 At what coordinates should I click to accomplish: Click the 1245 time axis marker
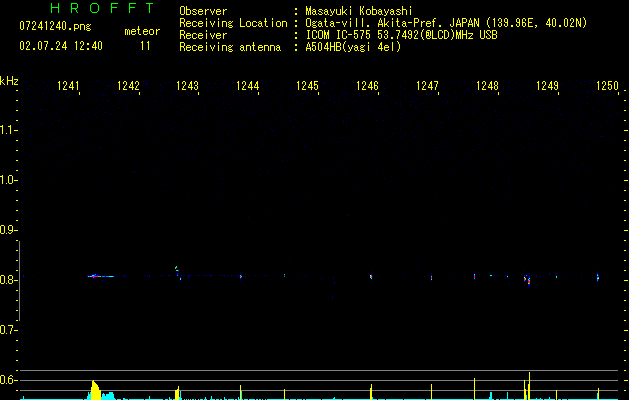[x=307, y=86]
